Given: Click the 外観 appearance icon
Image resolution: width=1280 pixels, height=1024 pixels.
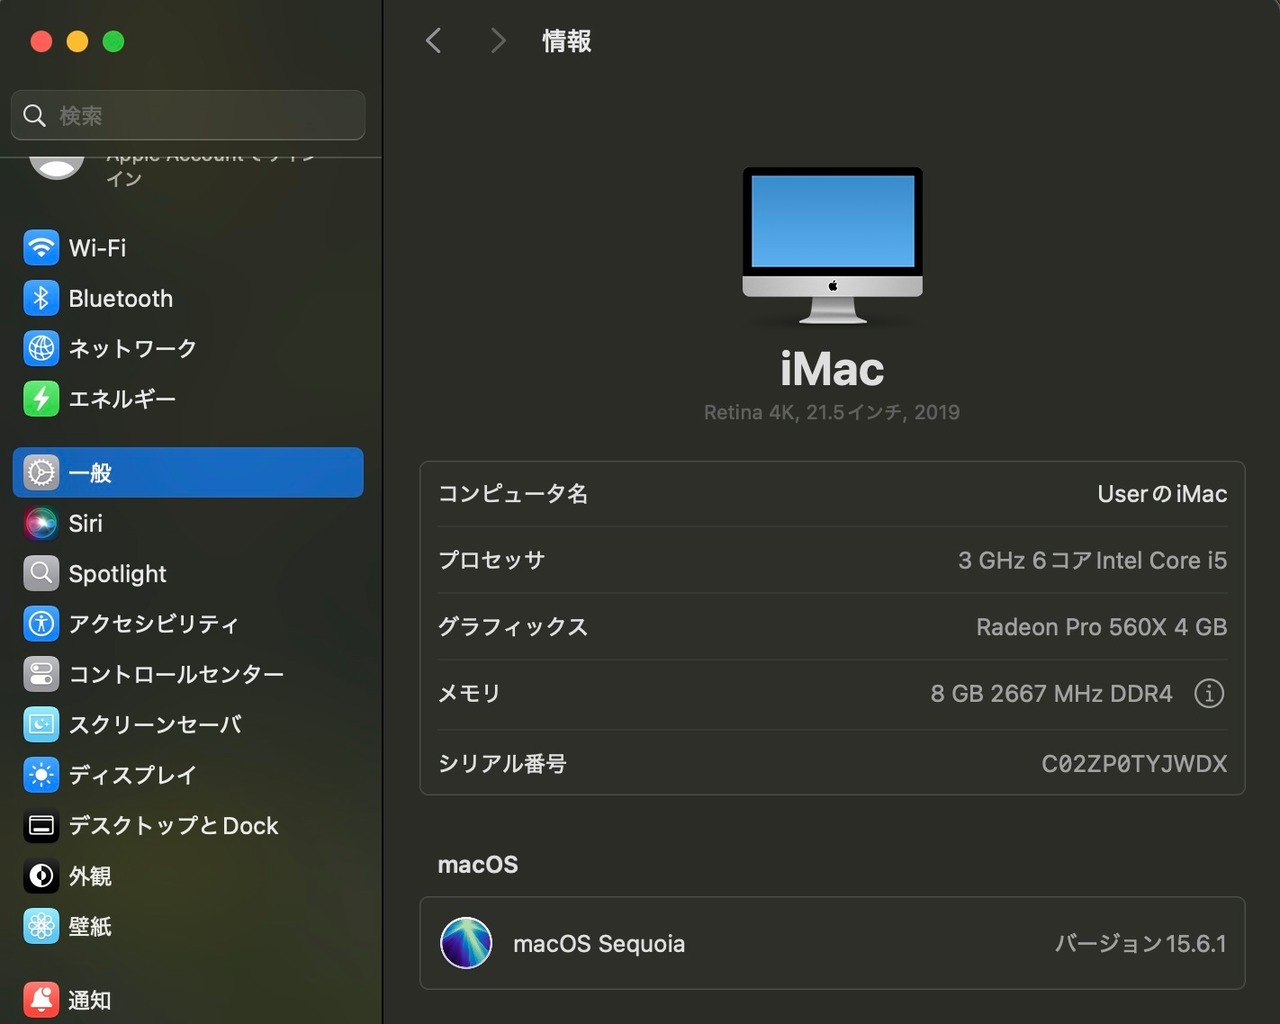Looking at the screenshot, I should (41, 876).
